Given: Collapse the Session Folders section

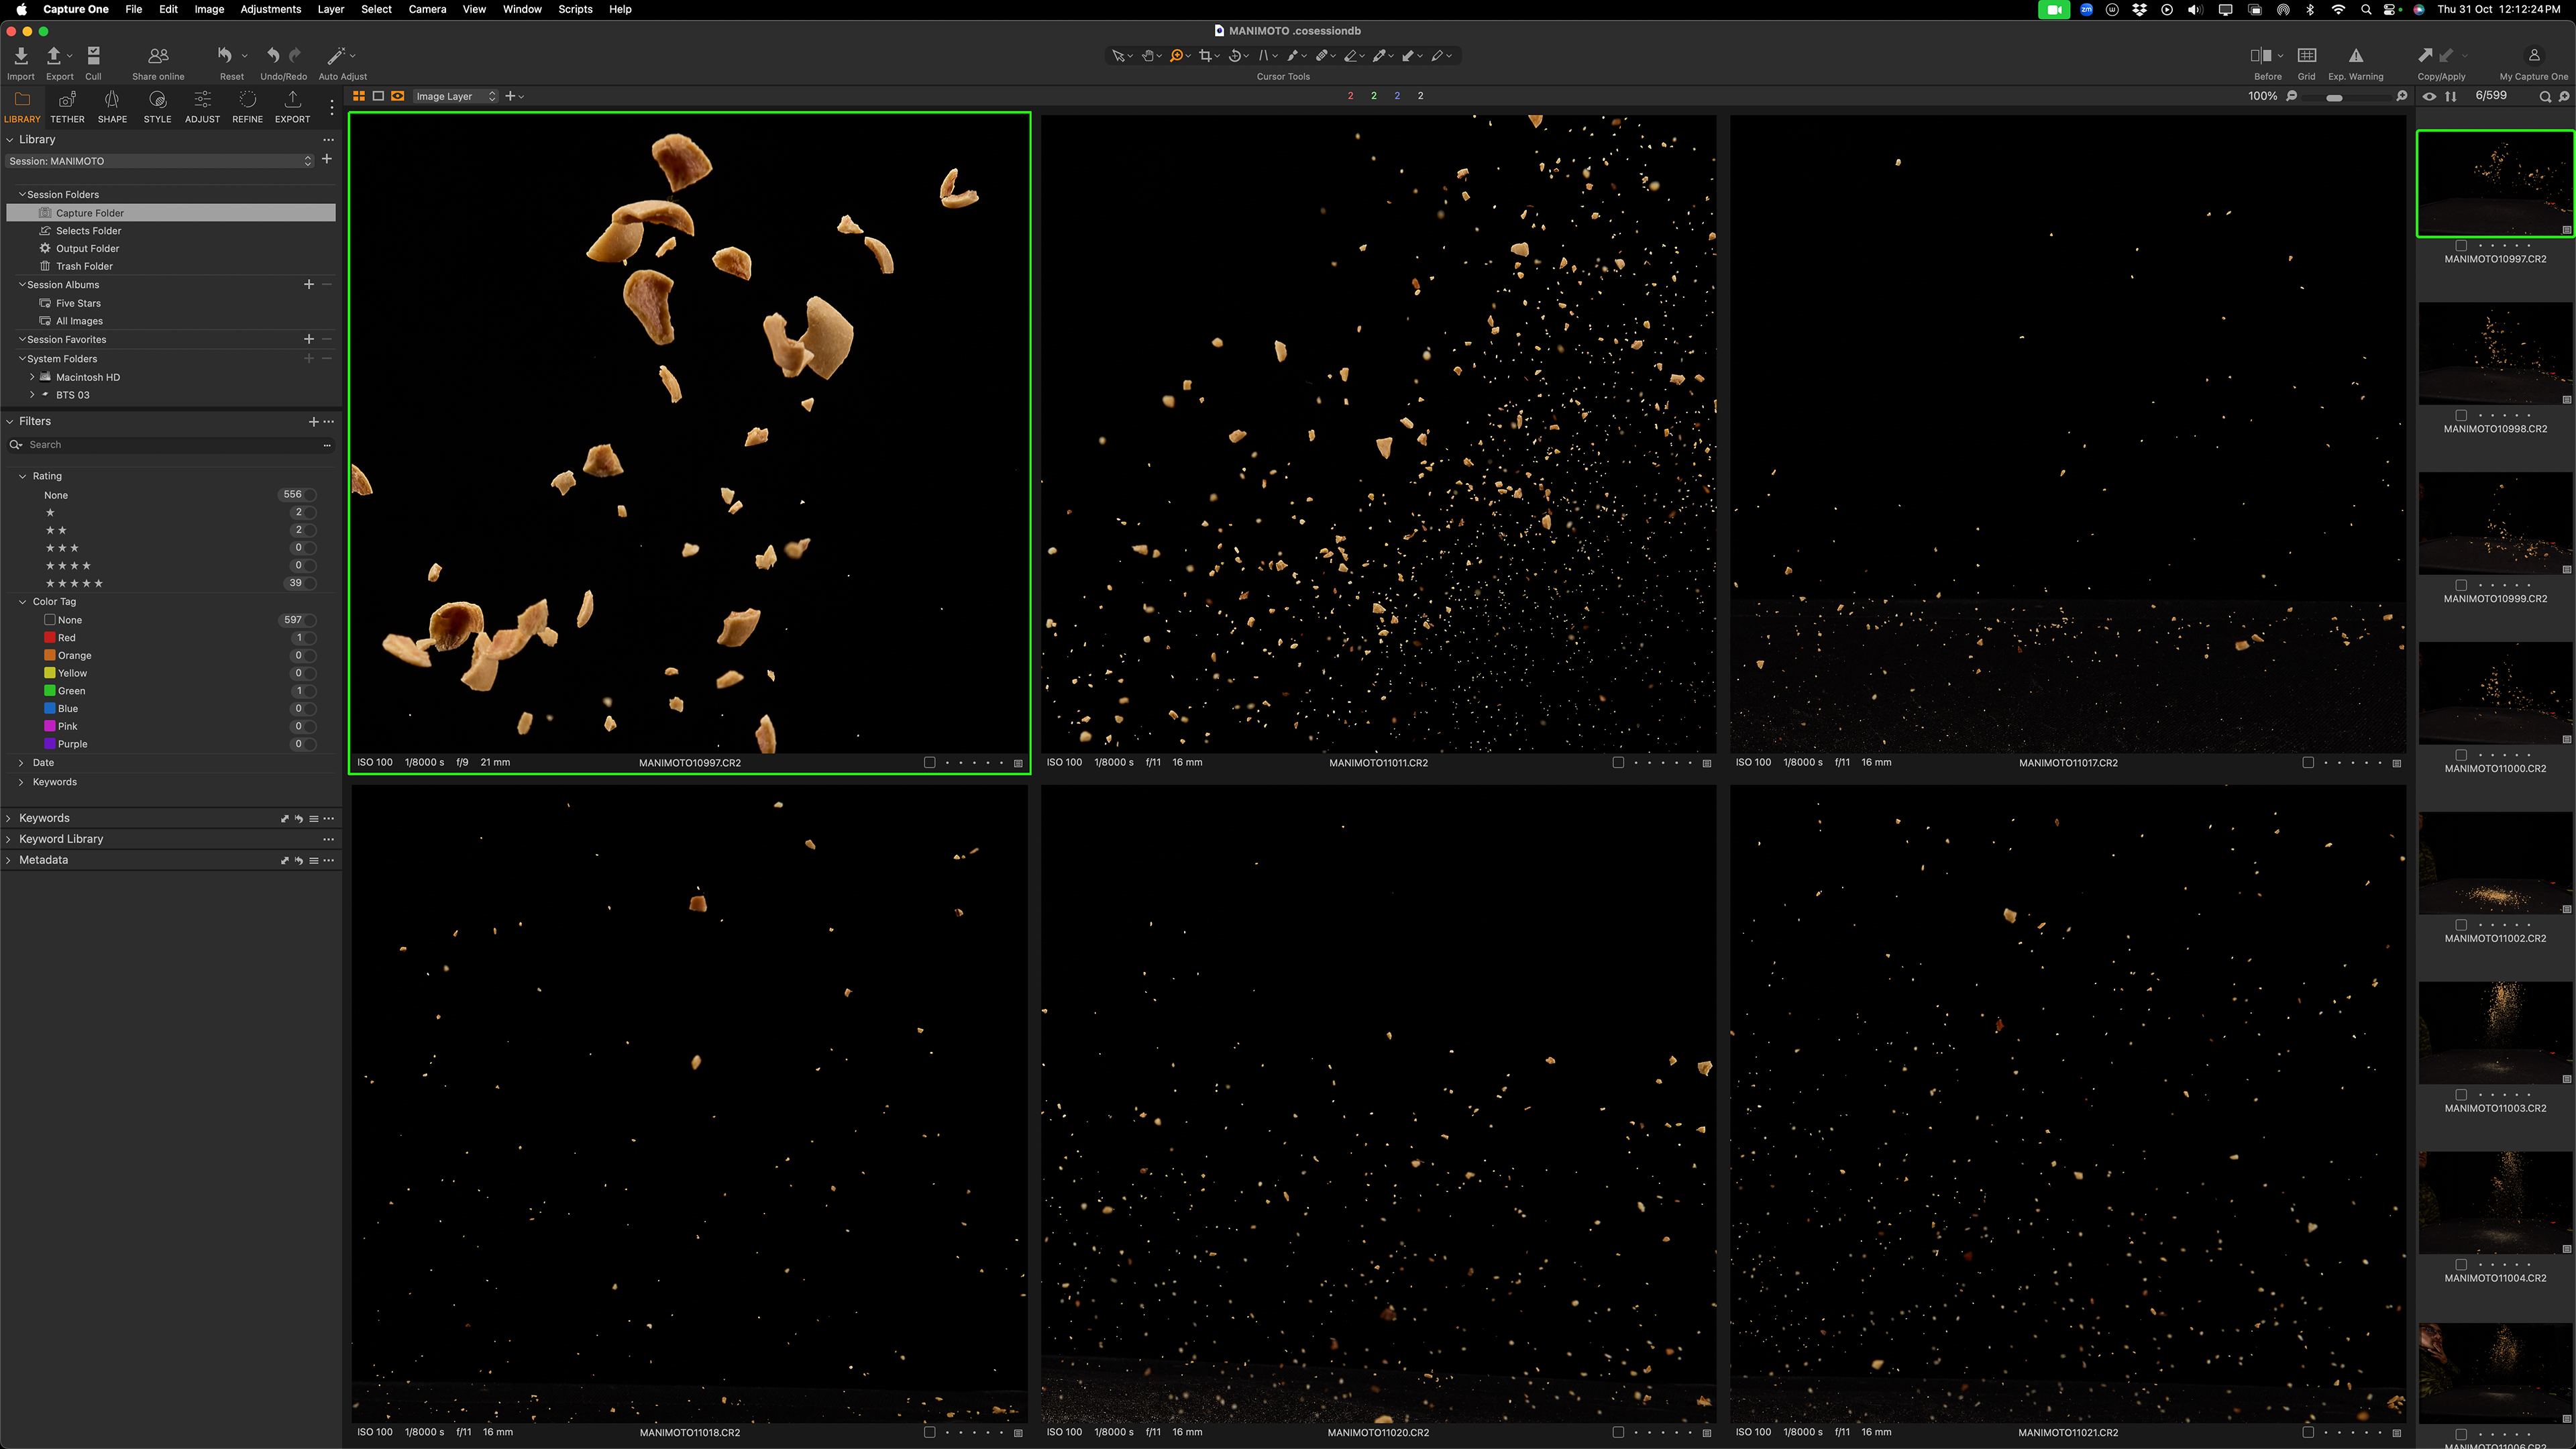Looking at the screenshot, I should click(22, 194).
